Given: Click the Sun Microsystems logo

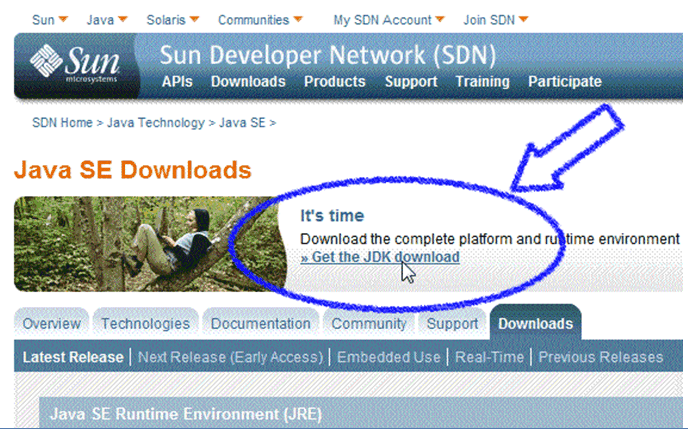Looking at the screenshot, I should (x=75, y=64).
